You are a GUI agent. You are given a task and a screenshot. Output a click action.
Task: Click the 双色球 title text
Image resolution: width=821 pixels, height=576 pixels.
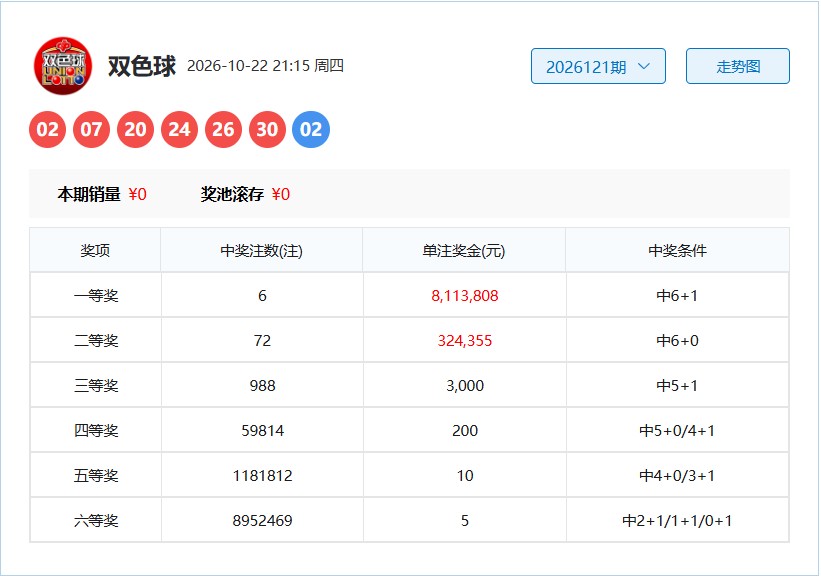point(142,66)
